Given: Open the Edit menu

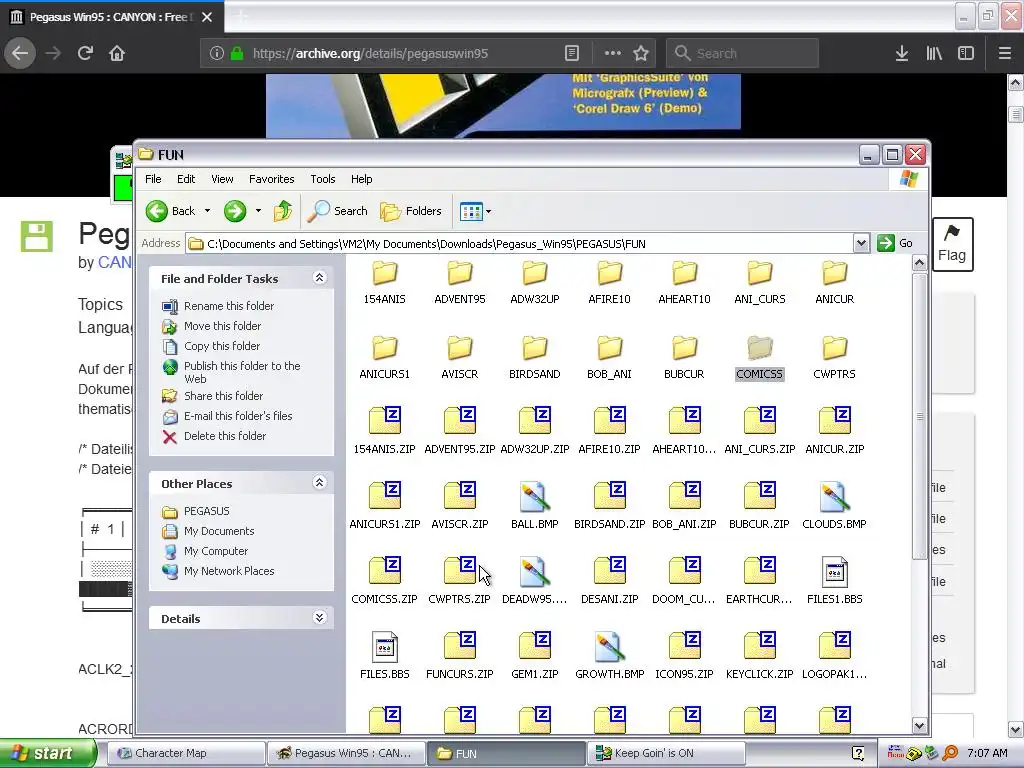Looking at the screenshot, I should [x=185, y=179].
